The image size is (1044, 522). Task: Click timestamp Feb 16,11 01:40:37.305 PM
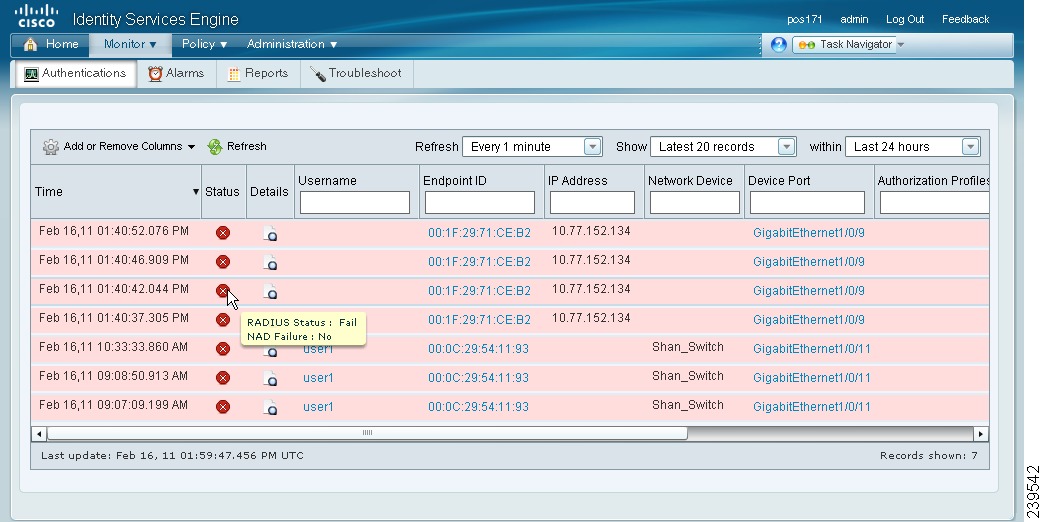[x=114, y=318]
